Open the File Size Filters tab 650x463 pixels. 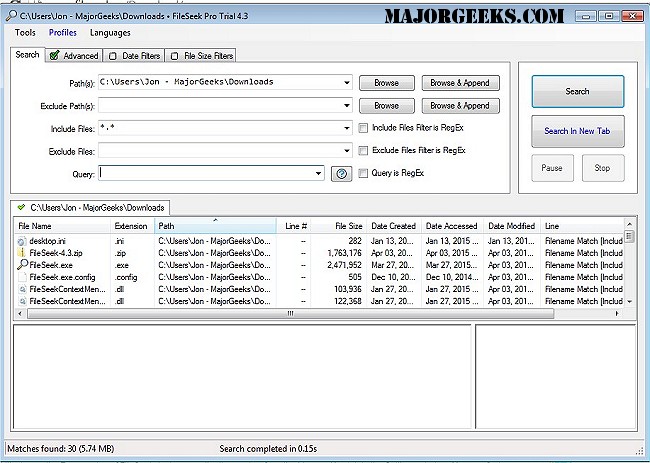point(201,56)
